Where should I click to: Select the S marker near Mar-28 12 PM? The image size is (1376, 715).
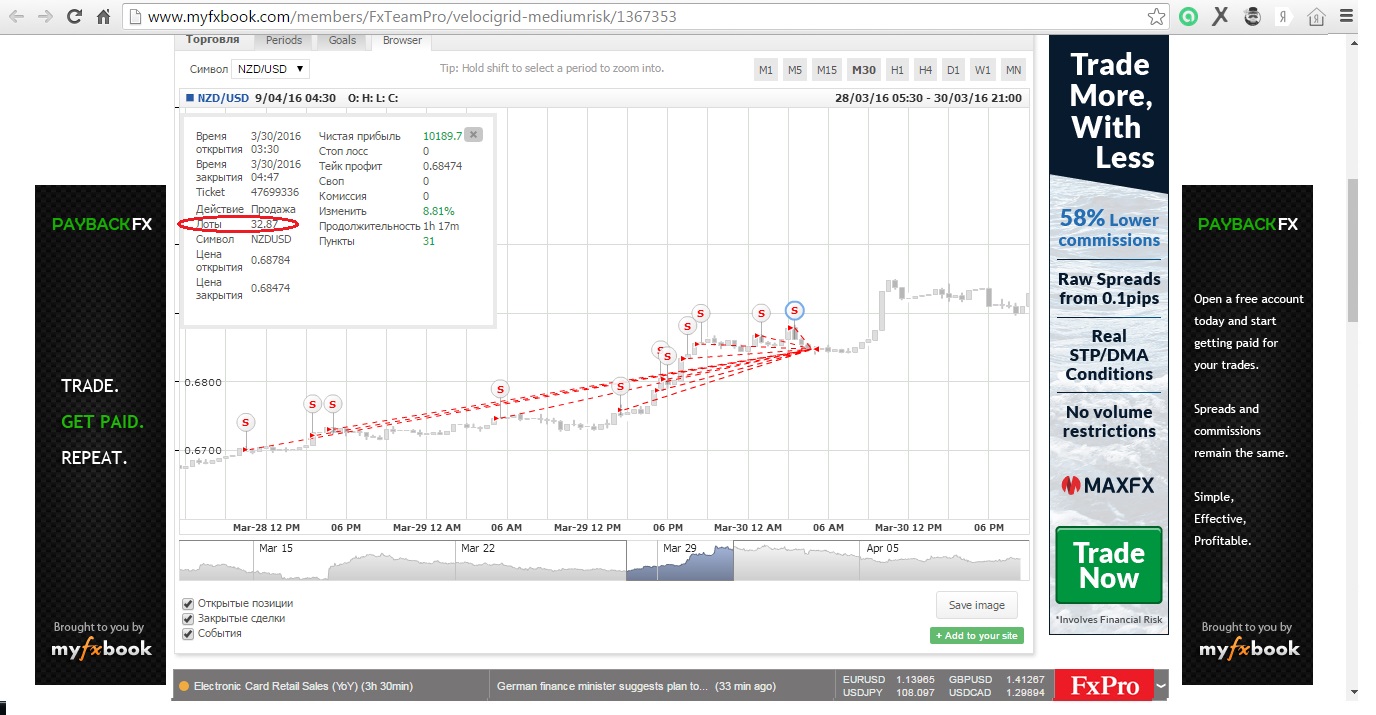[x=246, y=423]
